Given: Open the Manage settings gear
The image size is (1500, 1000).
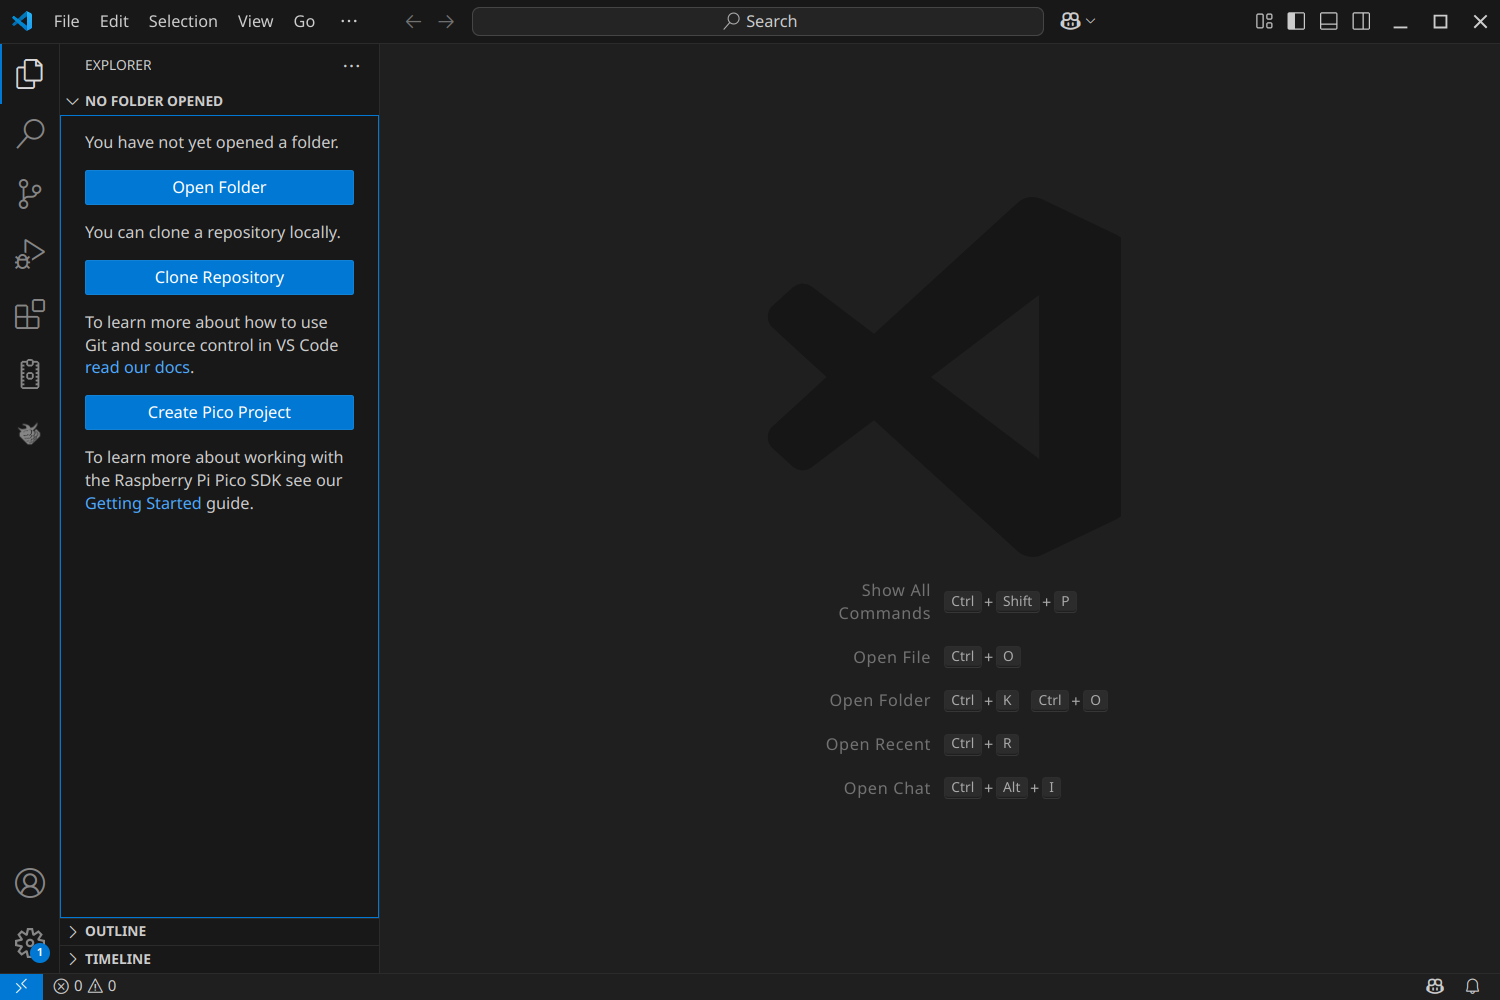Looking at the screenshot, I should click(x=30, y=943).
